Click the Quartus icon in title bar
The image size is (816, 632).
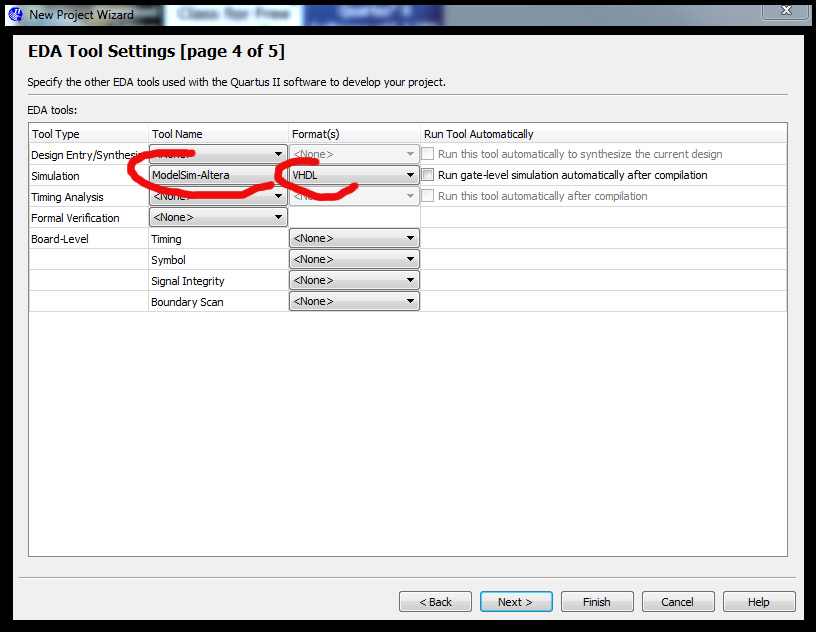click(x=16, y=15)
